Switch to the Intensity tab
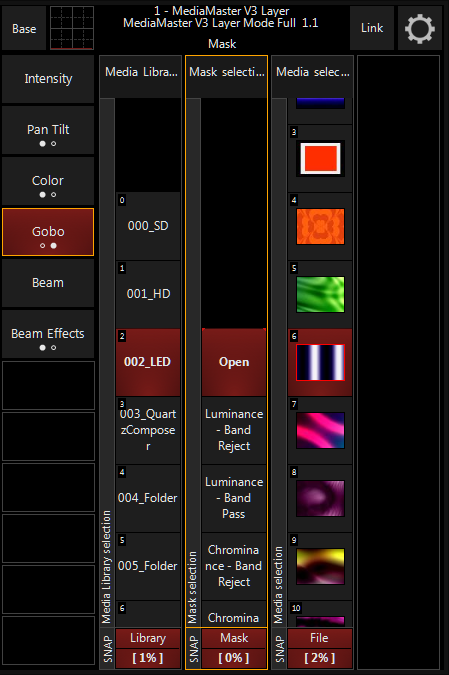Image resolution: width=449 pixels, height=675 pixels. pos(48,79)
